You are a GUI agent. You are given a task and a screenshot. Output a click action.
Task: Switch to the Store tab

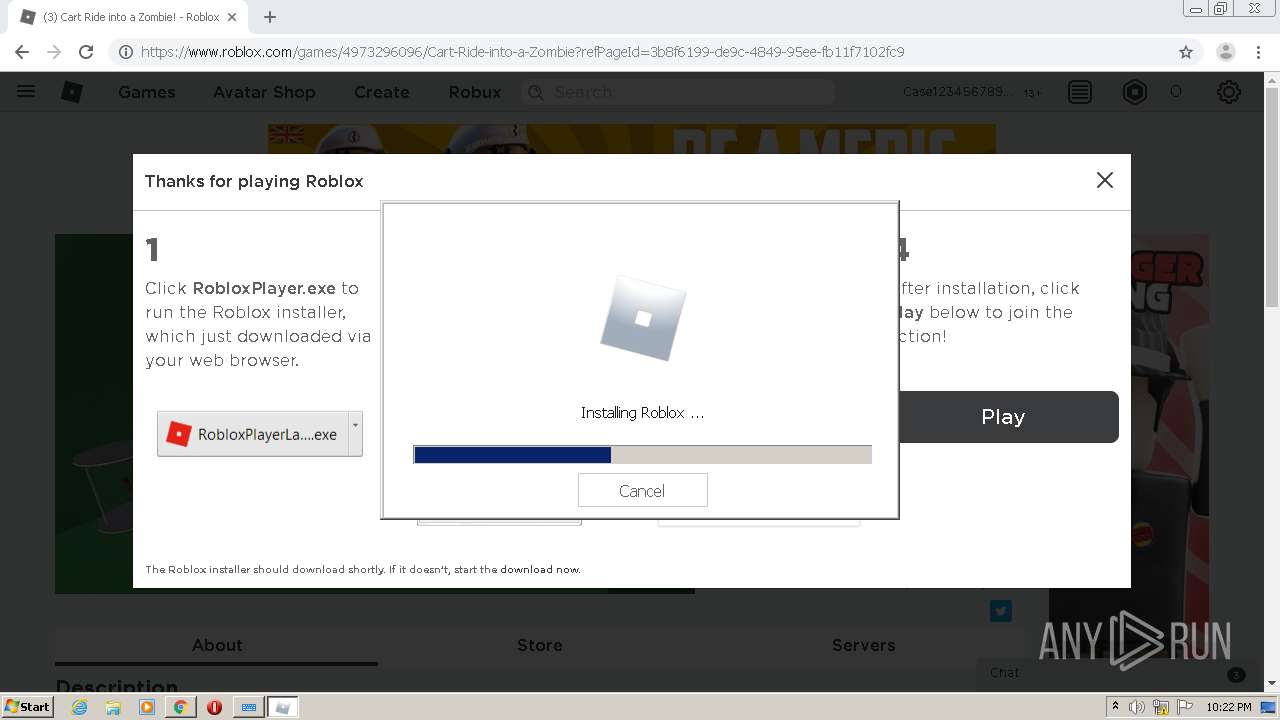tap(540, 645)
